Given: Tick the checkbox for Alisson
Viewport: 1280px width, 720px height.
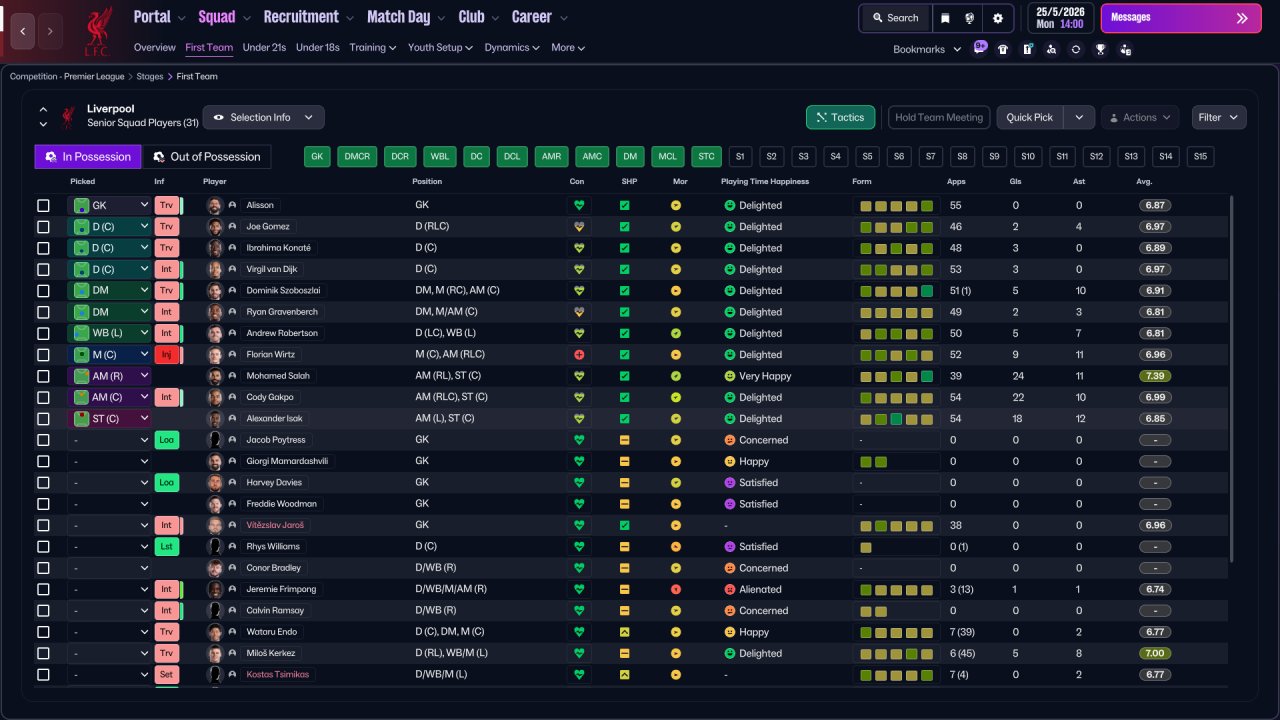Looking at the screenshot, I should click(43, 205).
